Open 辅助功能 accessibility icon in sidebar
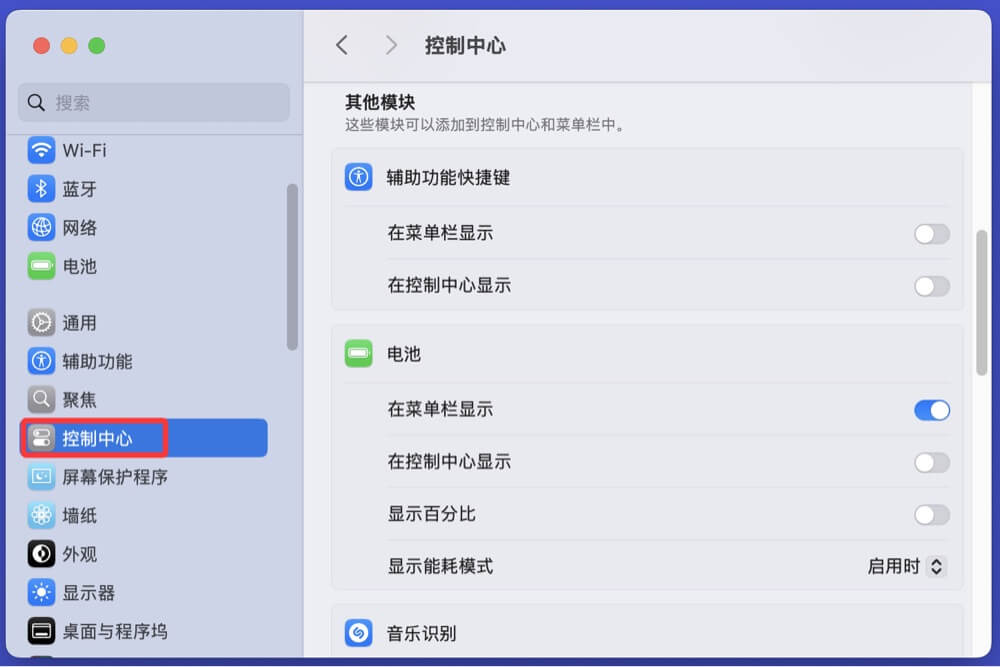 click(x=41, y=361)
